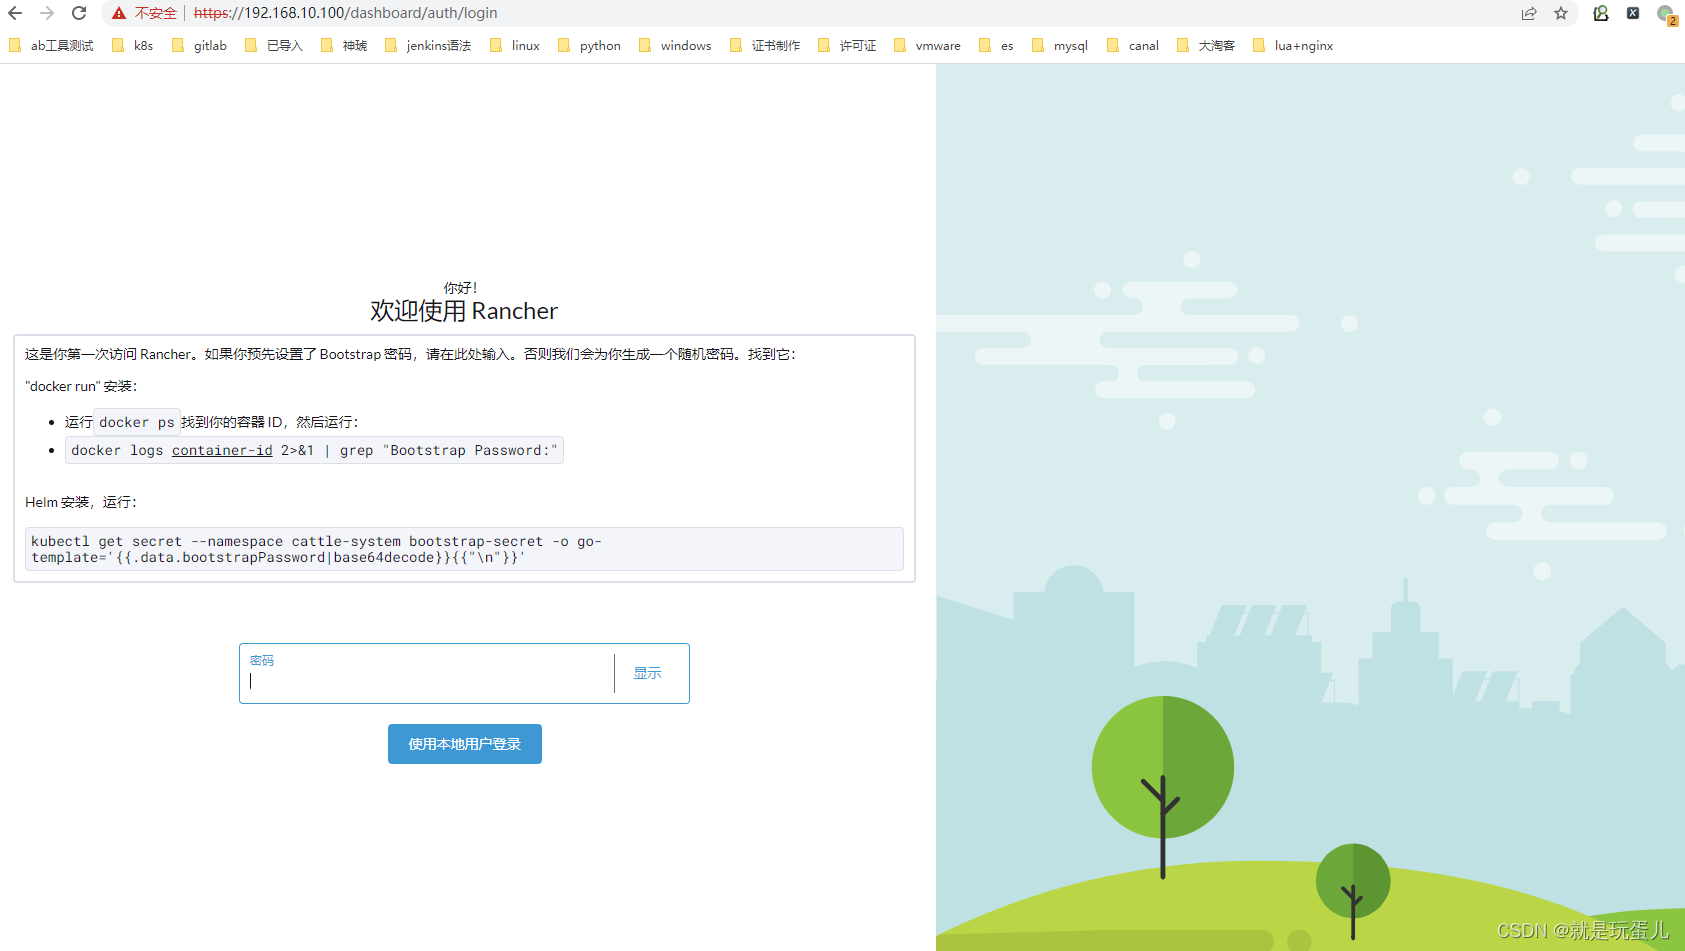The width and height of the screenshot is (1685, 951).
Task: Open the 神珑 bookmark folder
Action: tap(344, 45)
